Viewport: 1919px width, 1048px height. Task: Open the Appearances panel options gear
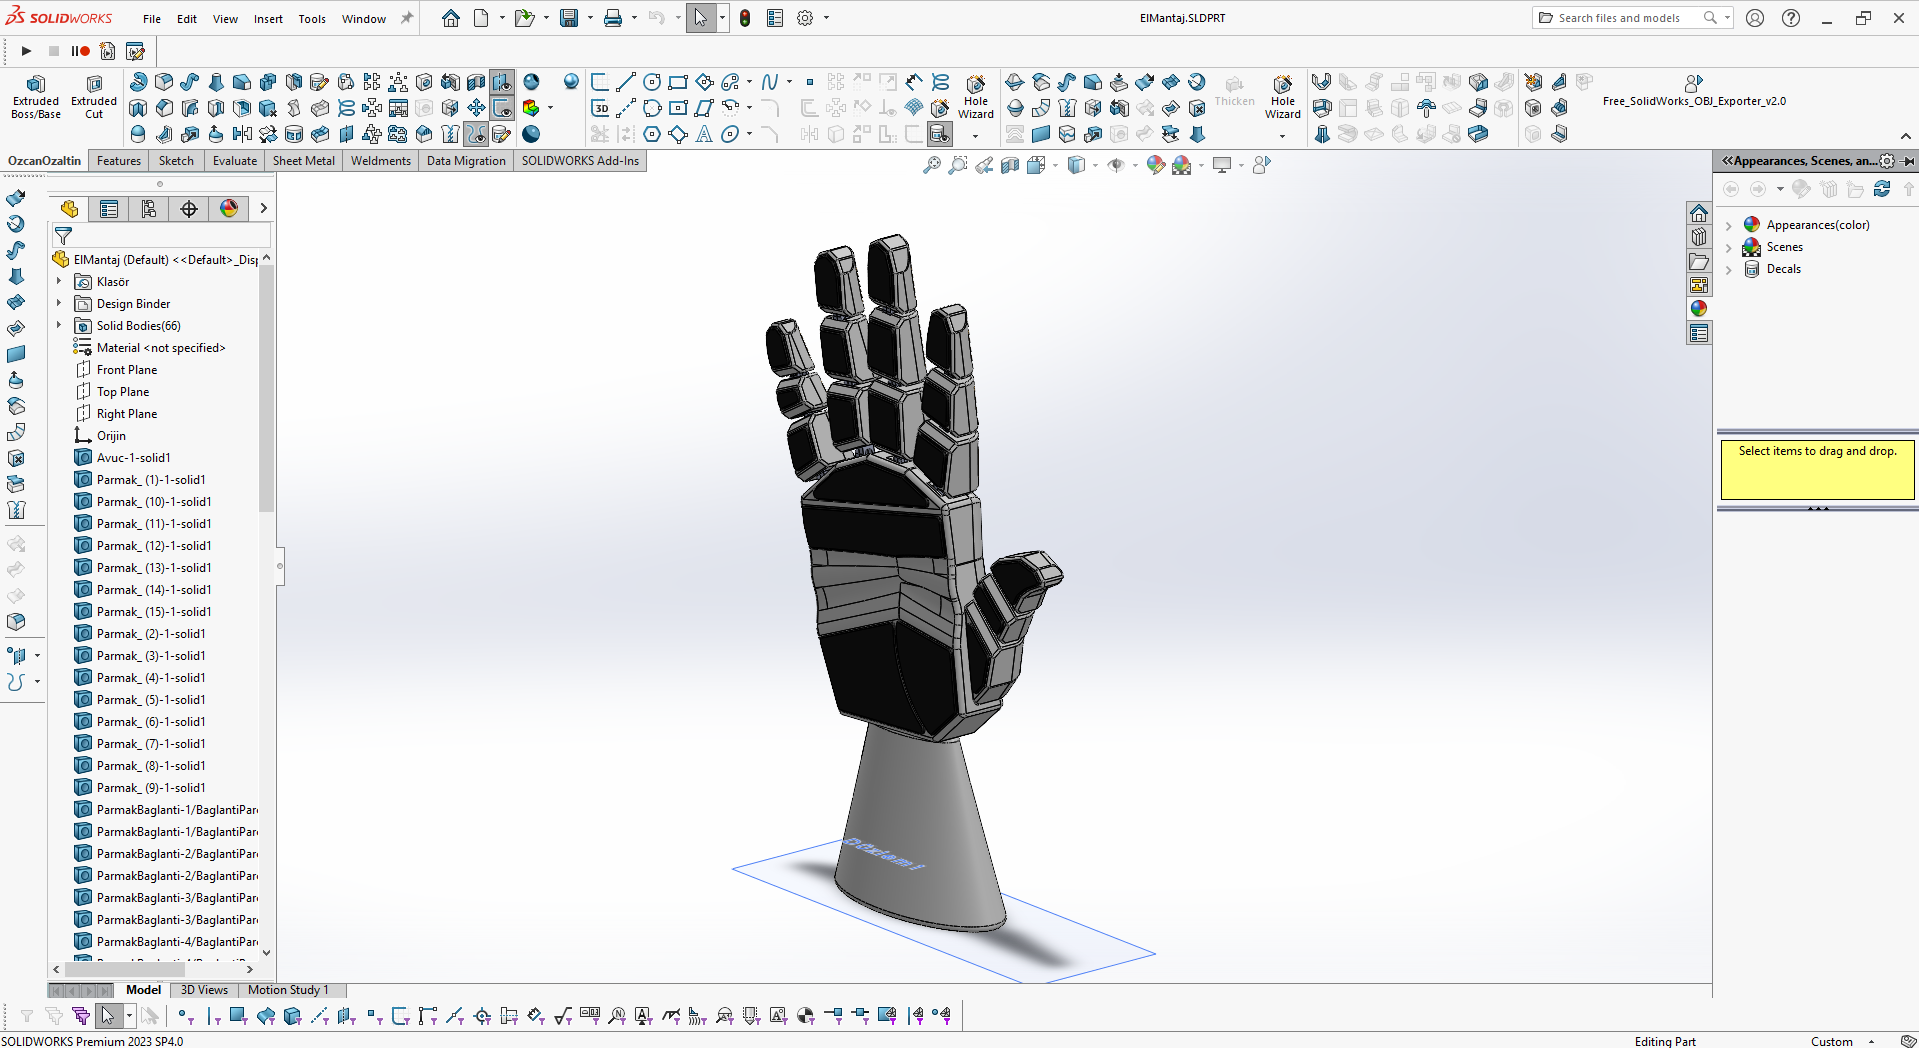(1887, 161)
